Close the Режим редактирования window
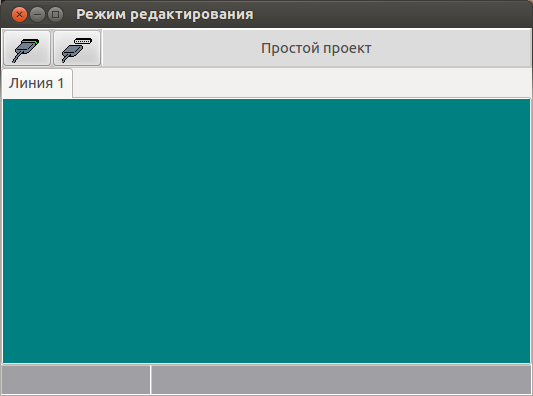Image resolution: width=533 pixels, height=396 pixels. point(19,15)
